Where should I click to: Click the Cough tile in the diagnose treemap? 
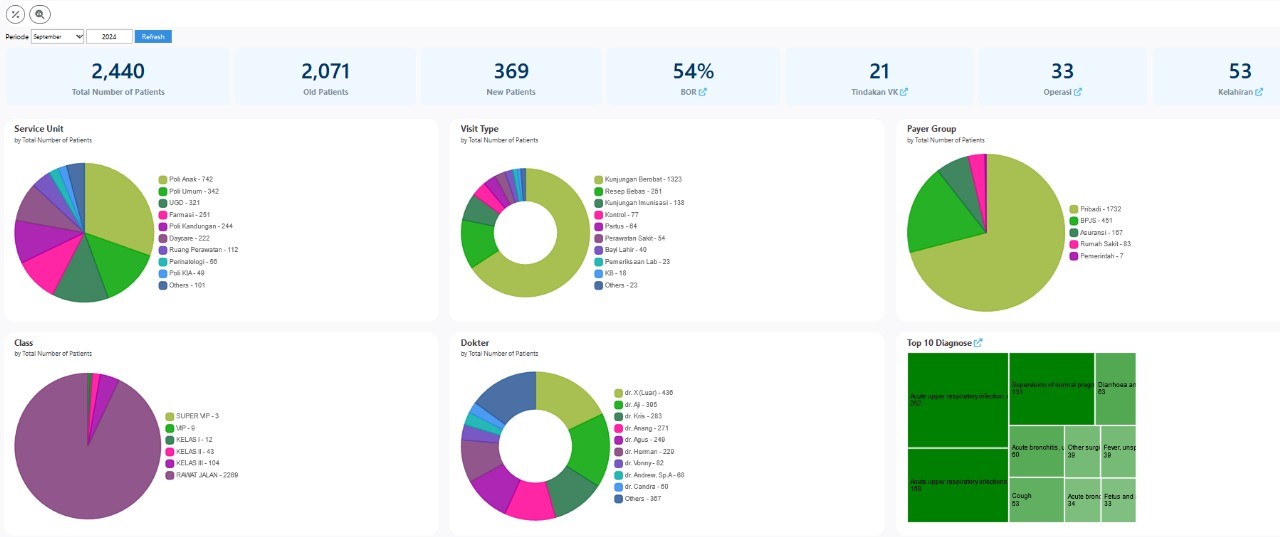(1035, 499)
